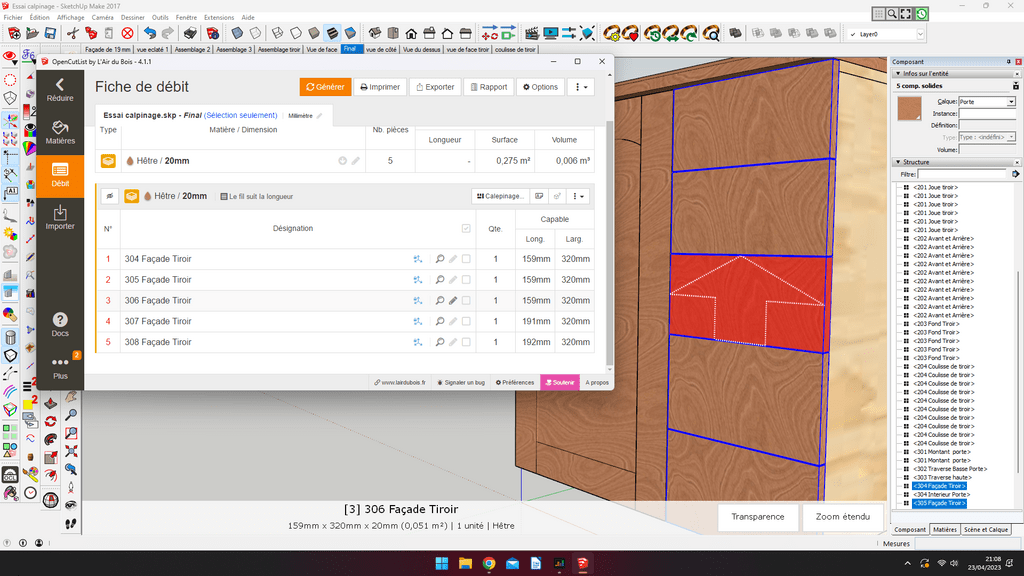
Task: Click the entity material color swatch
Action: tap(909, 108)
